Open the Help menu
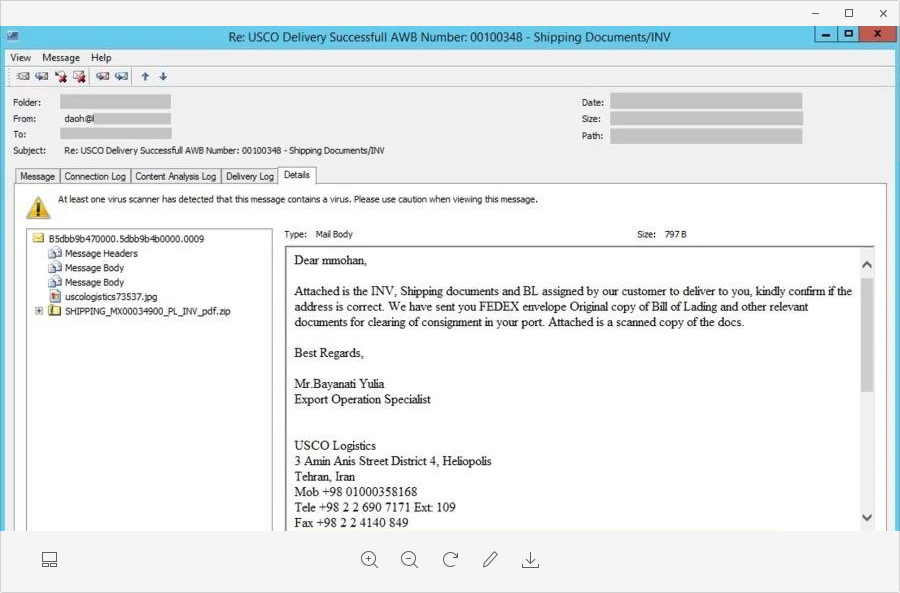Viewport: 900px width, 593px height. click(101, 57)
